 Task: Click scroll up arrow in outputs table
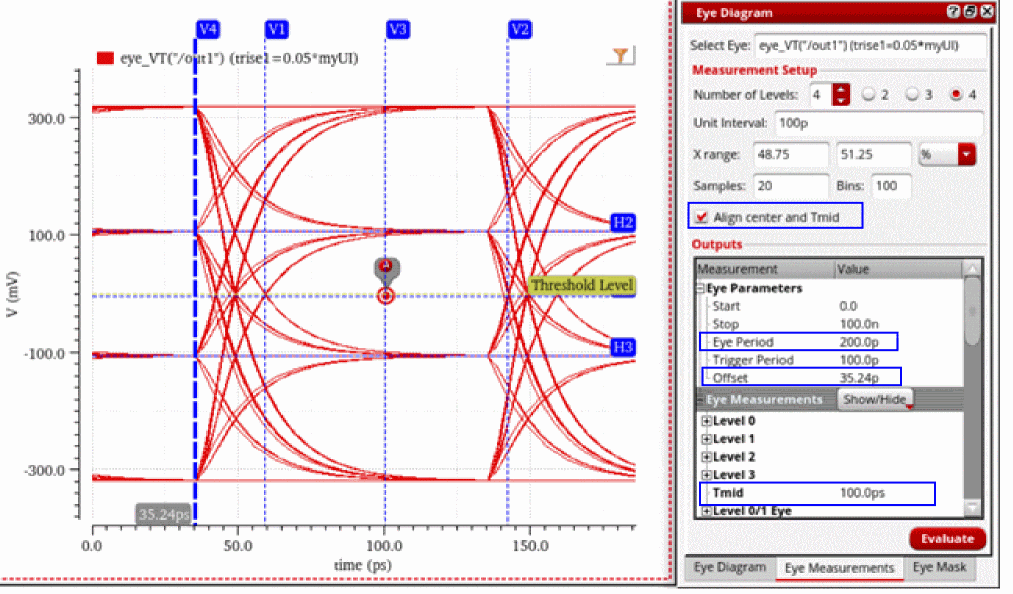point(972,268)
